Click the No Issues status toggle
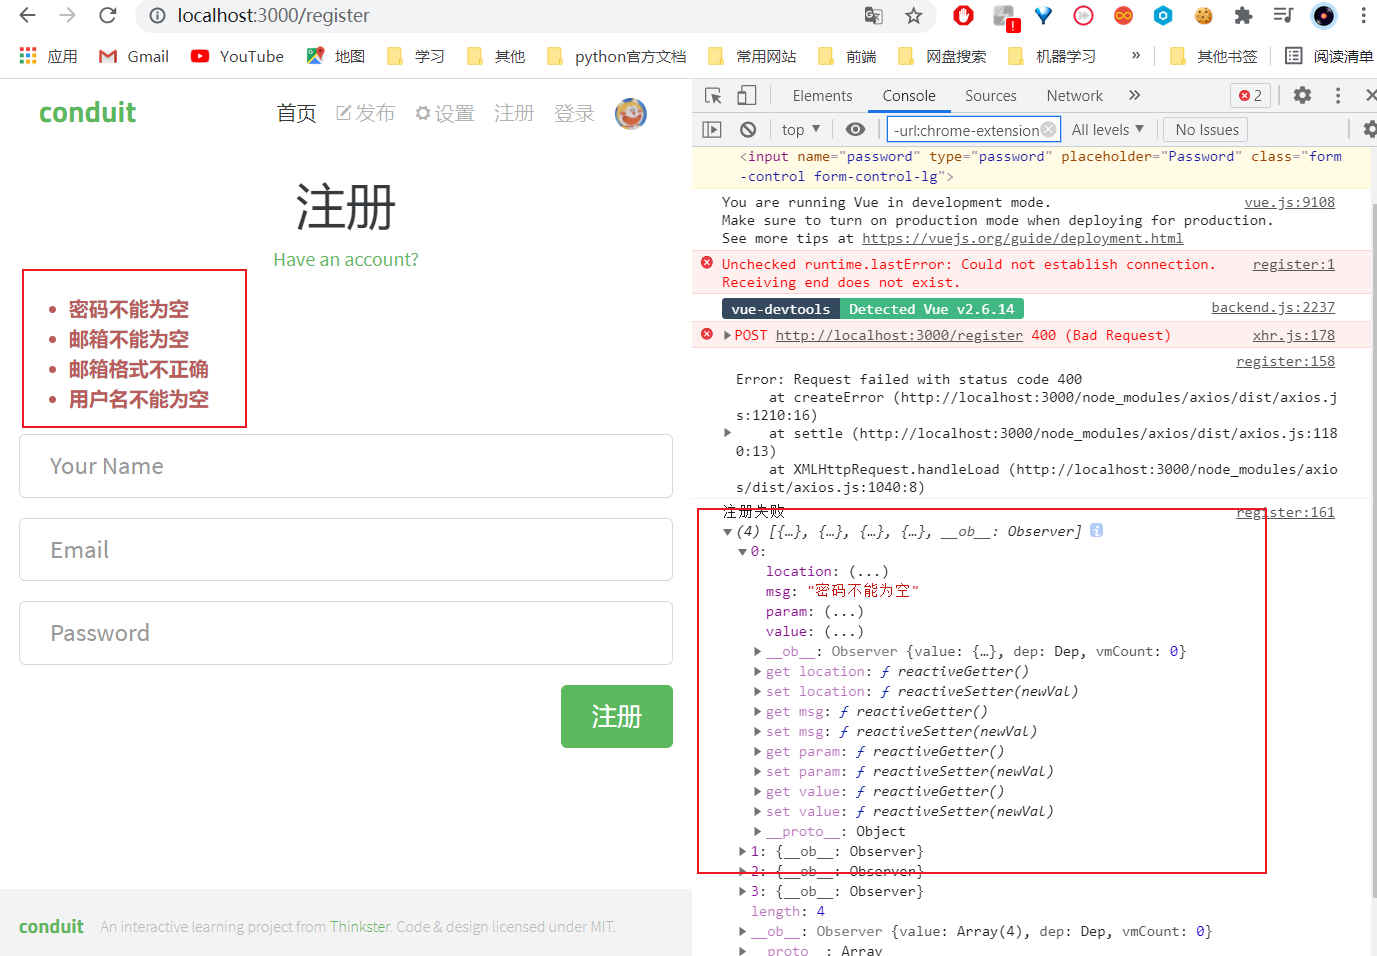Screen dimensions: 1377x956 1205,129
